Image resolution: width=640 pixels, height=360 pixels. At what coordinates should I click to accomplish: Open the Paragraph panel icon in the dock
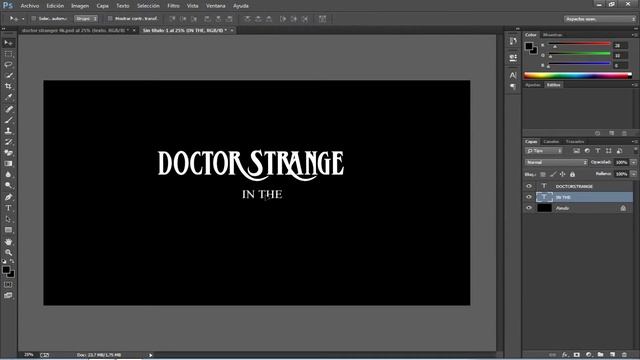(513, 86)
